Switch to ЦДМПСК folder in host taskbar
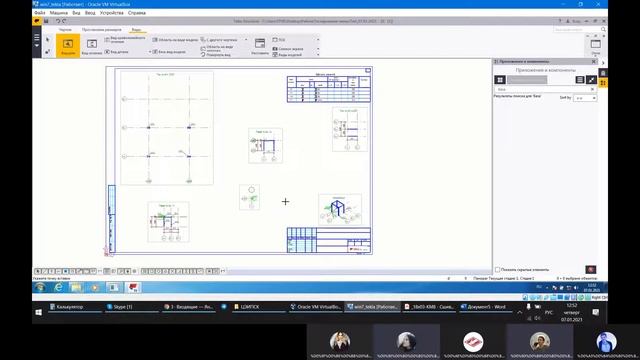The height and width of the screenshot is (360, 640). pos(259,307)
